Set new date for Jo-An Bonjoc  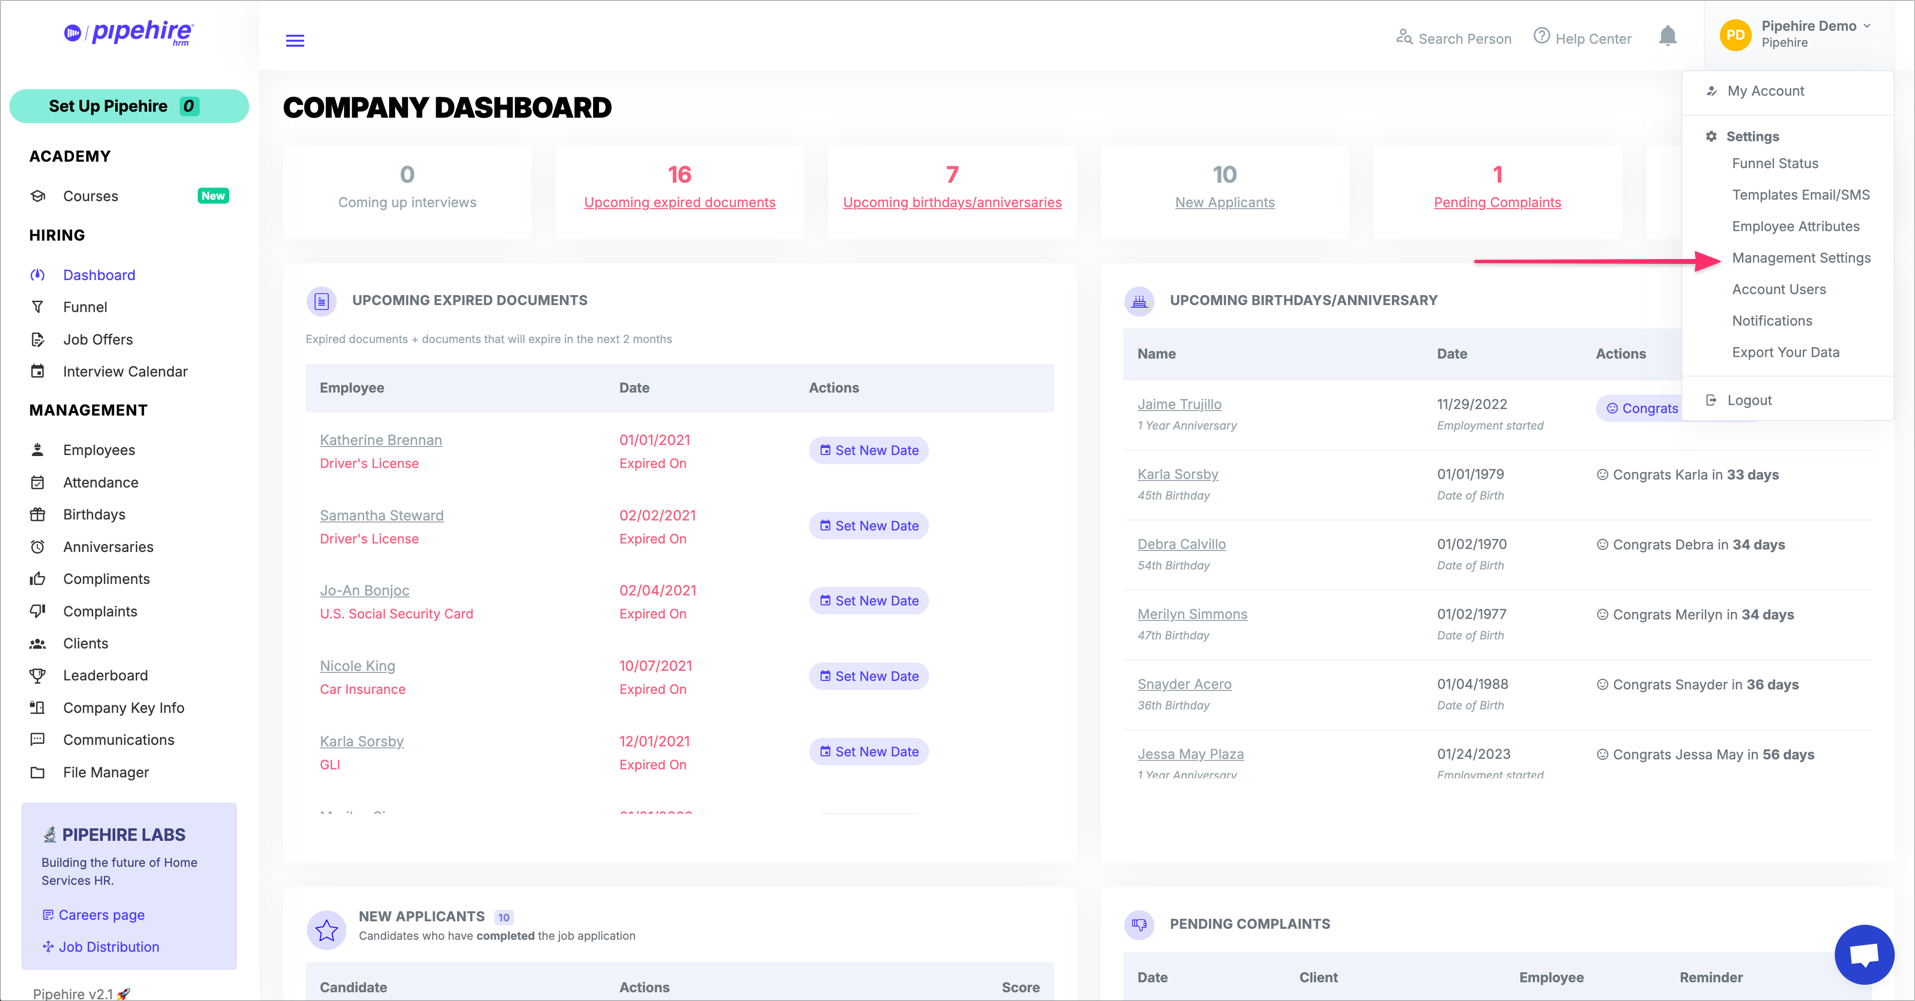tap(868, 601)
